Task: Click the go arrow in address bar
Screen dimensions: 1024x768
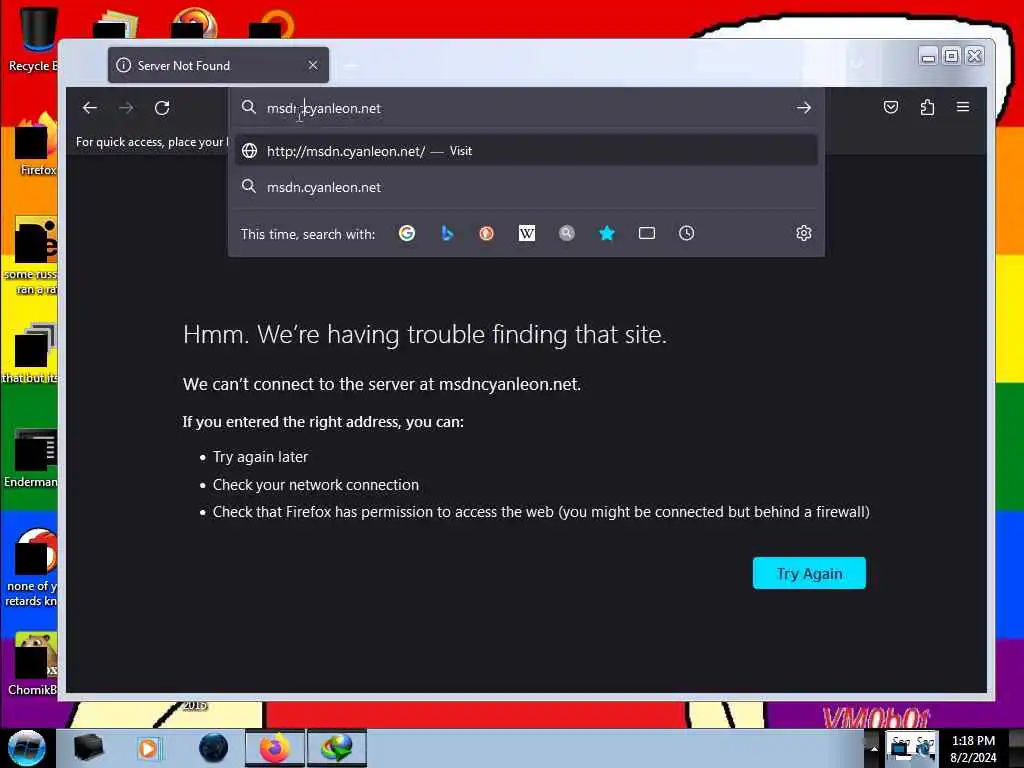Action: point(804,108)
